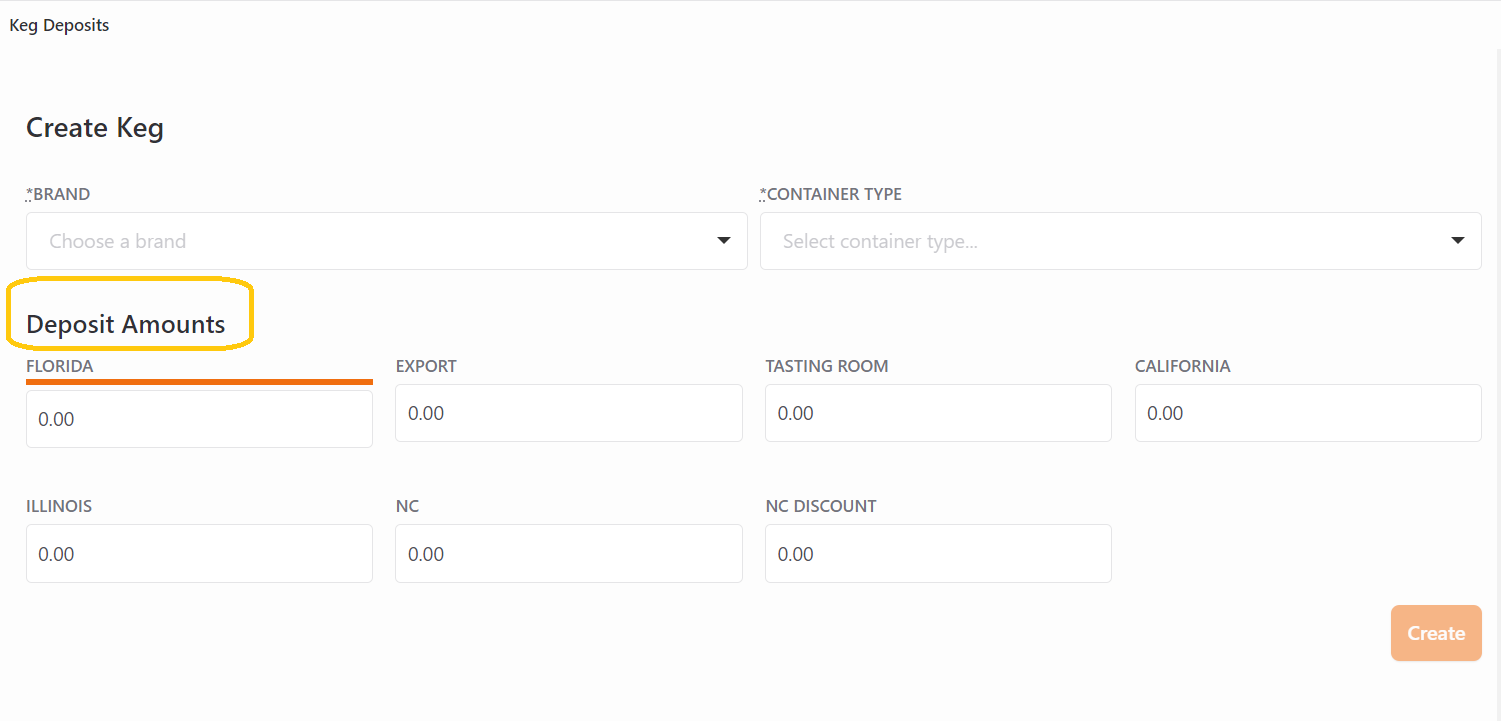Focus the NC deposit amount field
The height and width of the screenshot is (721, 1501).
coord(568,554)
